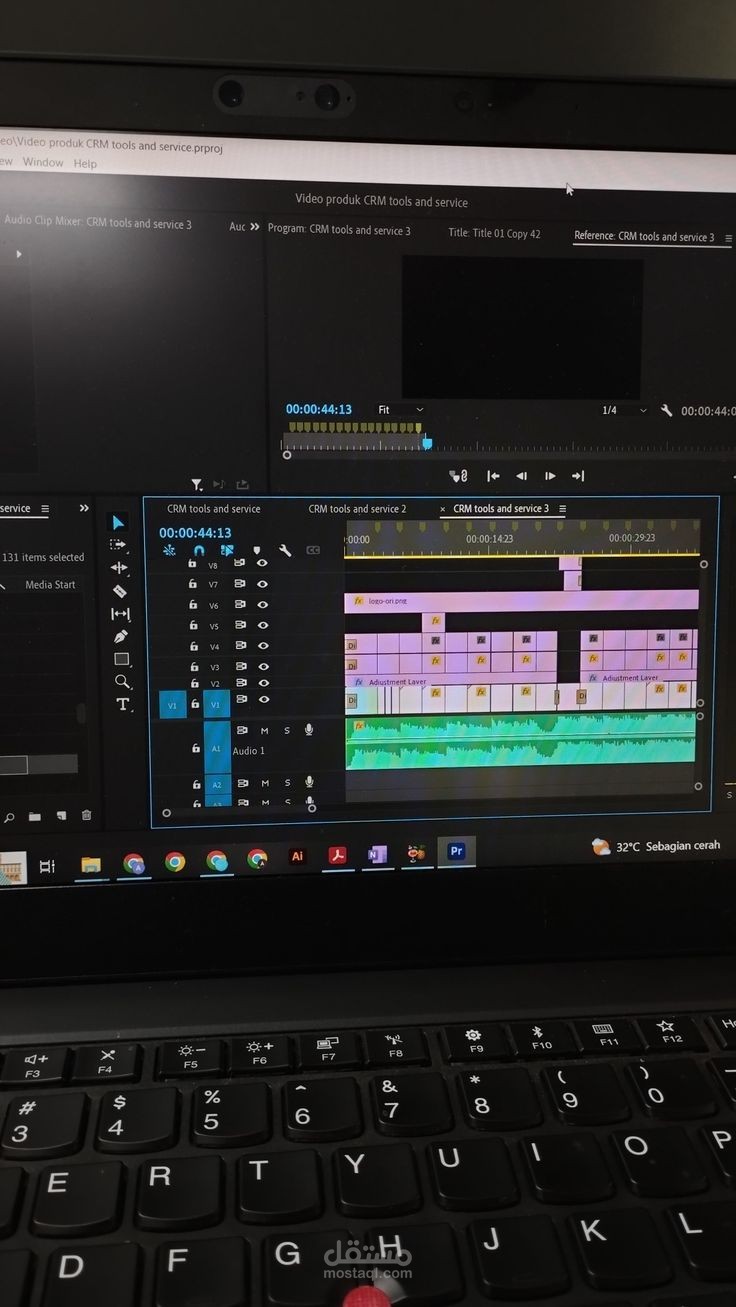The image size is (736, 1307).
Task: Select the Pen tool
Action: coord(121,637)
